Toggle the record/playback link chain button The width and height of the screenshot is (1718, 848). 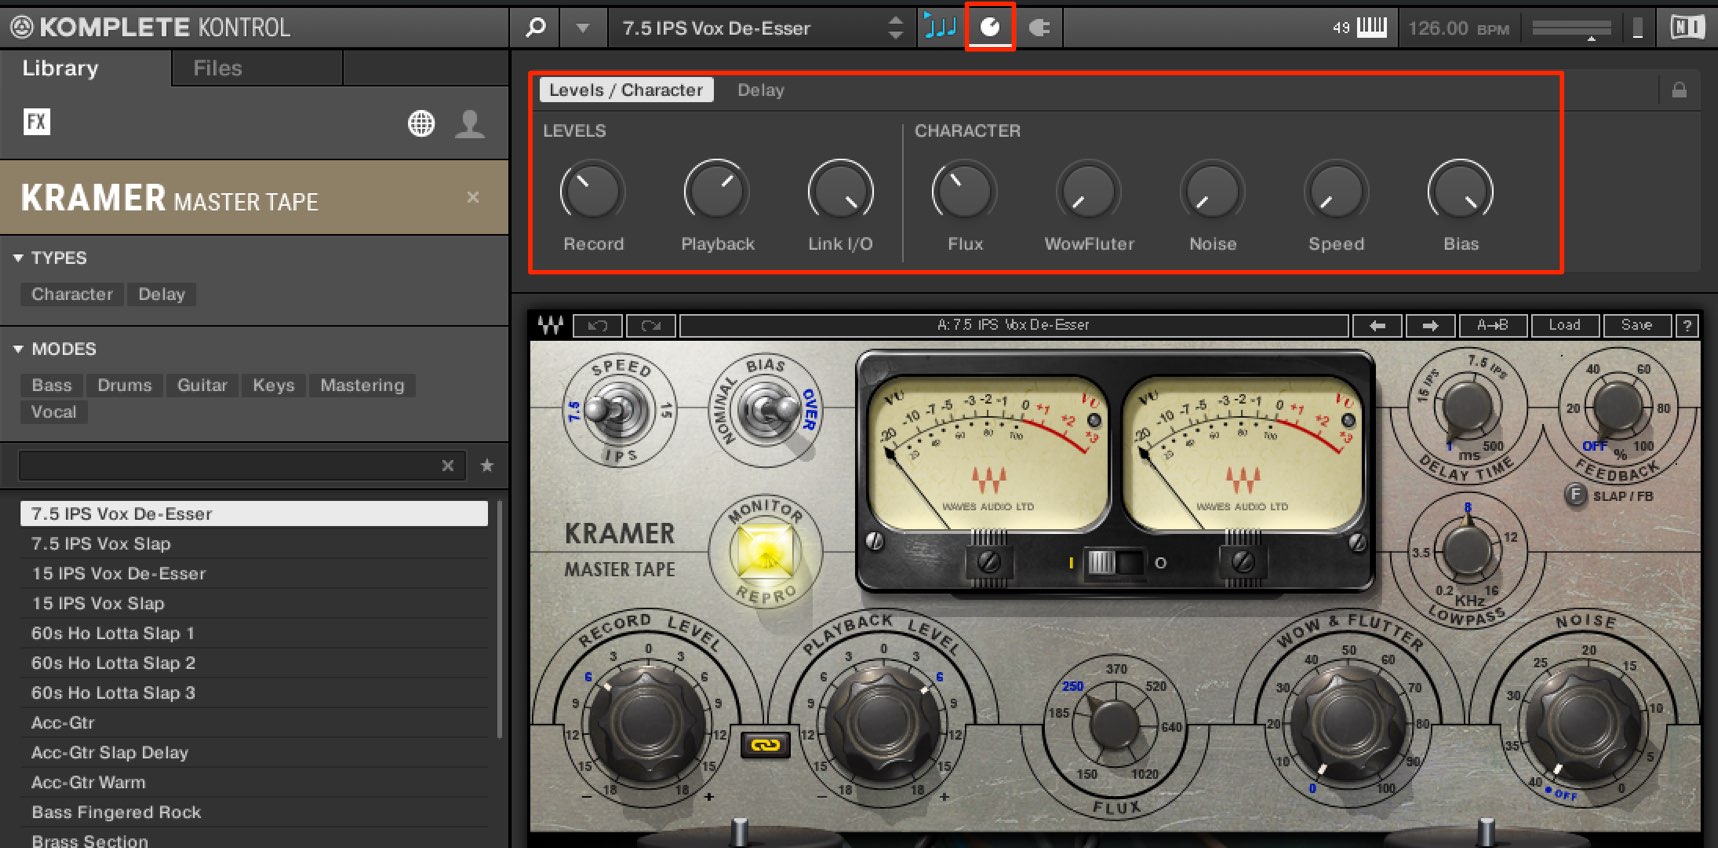765,745
